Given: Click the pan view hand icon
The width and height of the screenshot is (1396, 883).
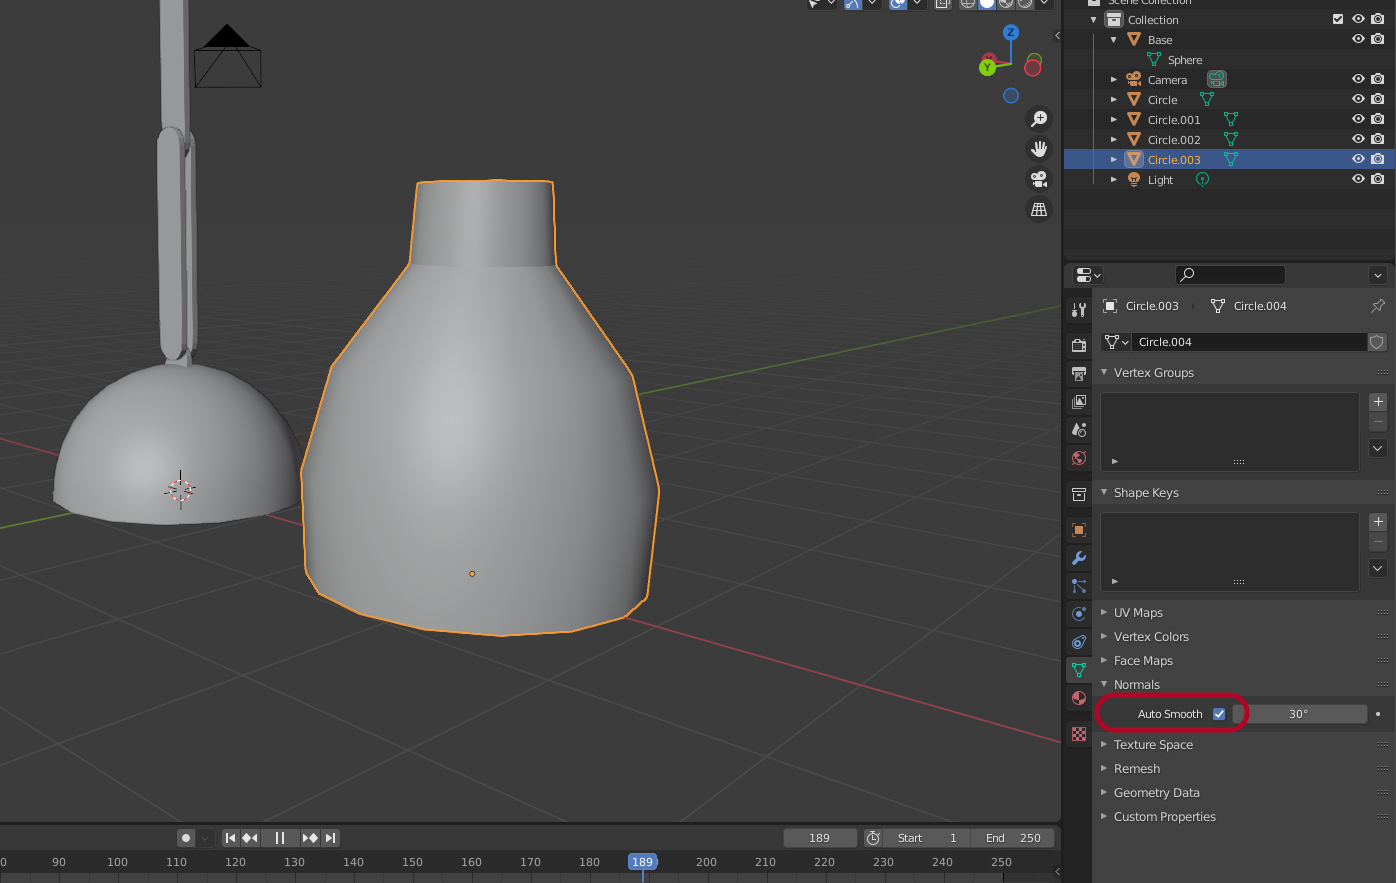Looking at the screenshot, I should coord(1039,149).
